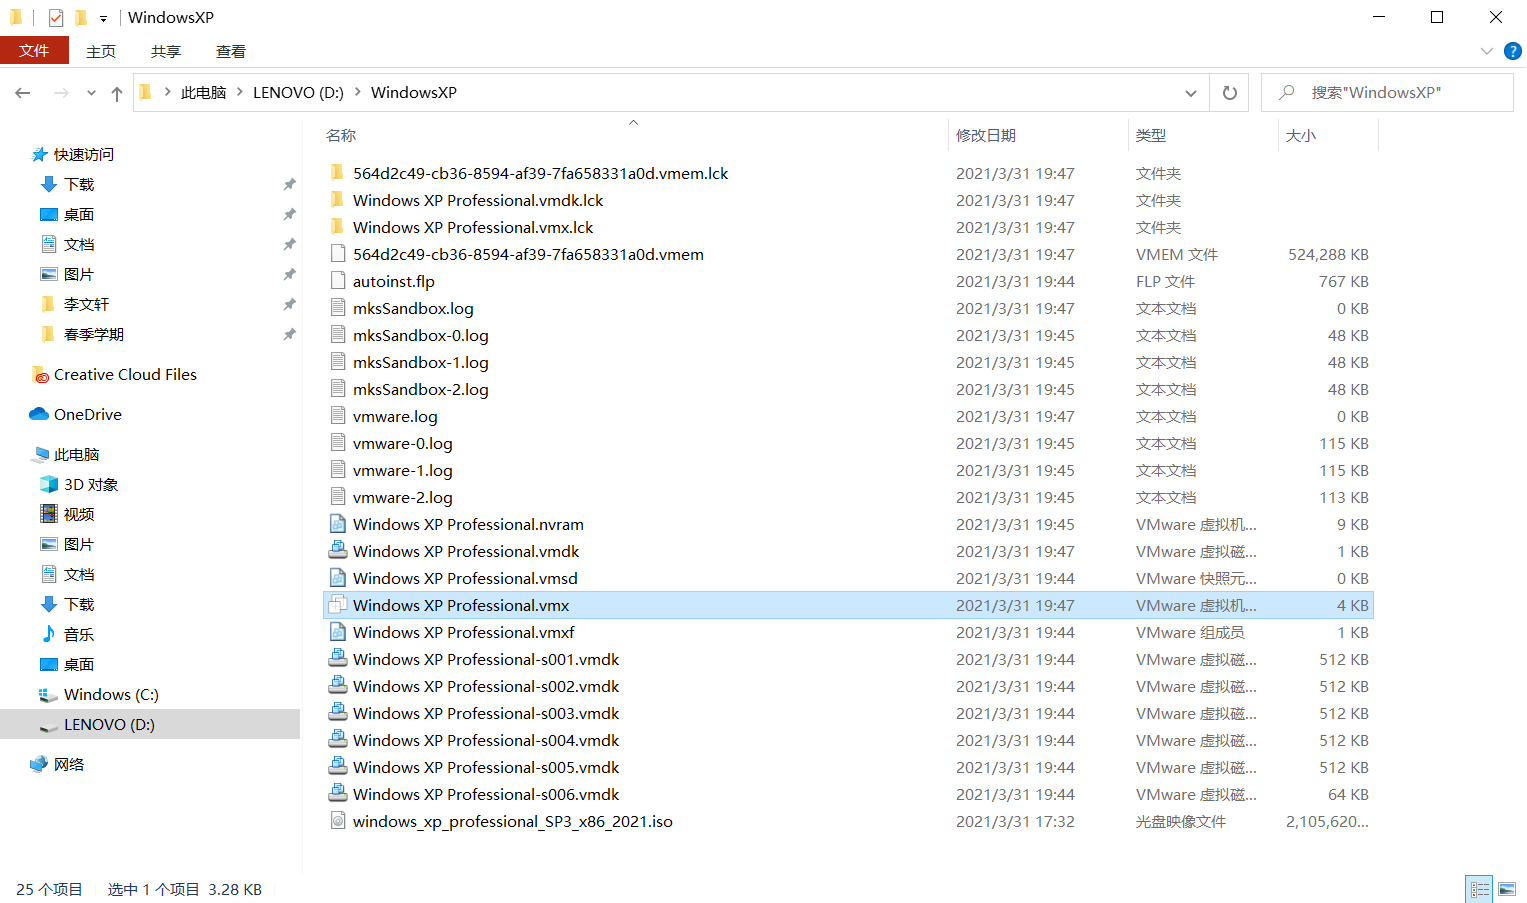The width and height of the screenshot is (1527, 903).
Task: Open the 共享 ribbon tab
Action: click(166, 51)
